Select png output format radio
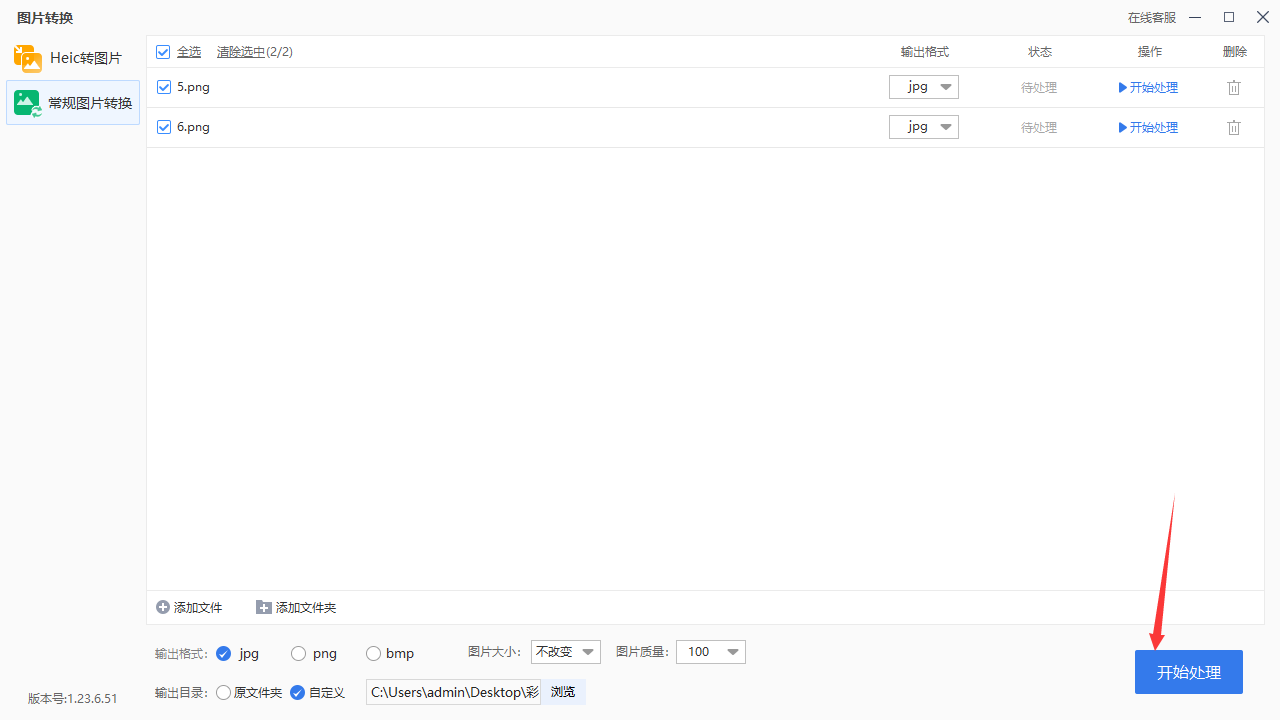This screenshot has height=720, width=1280. tap(298, 653)
